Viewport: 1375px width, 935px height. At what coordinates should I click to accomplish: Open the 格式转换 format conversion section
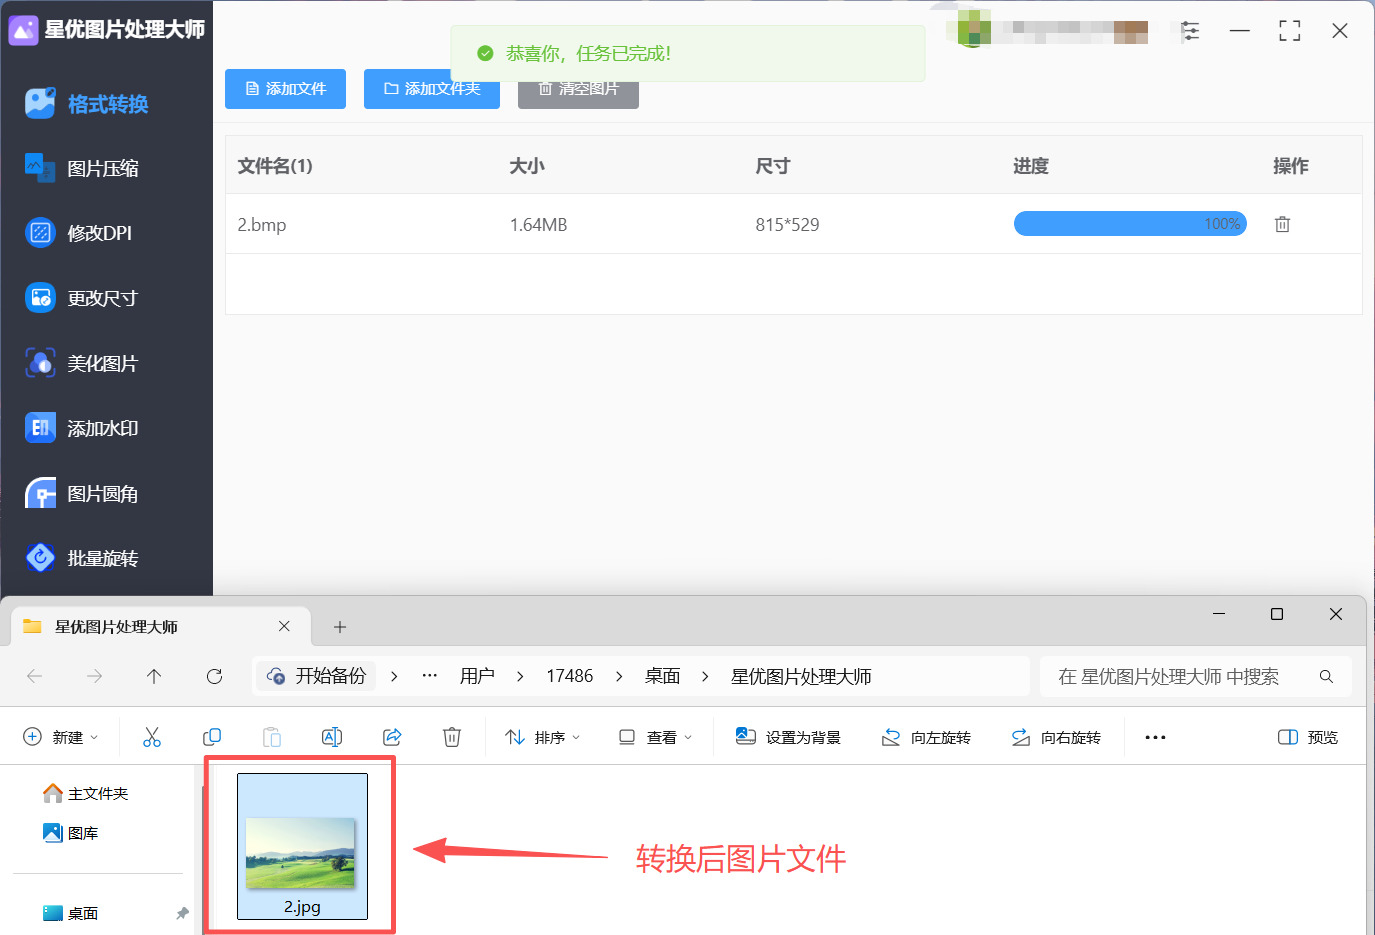87,104
